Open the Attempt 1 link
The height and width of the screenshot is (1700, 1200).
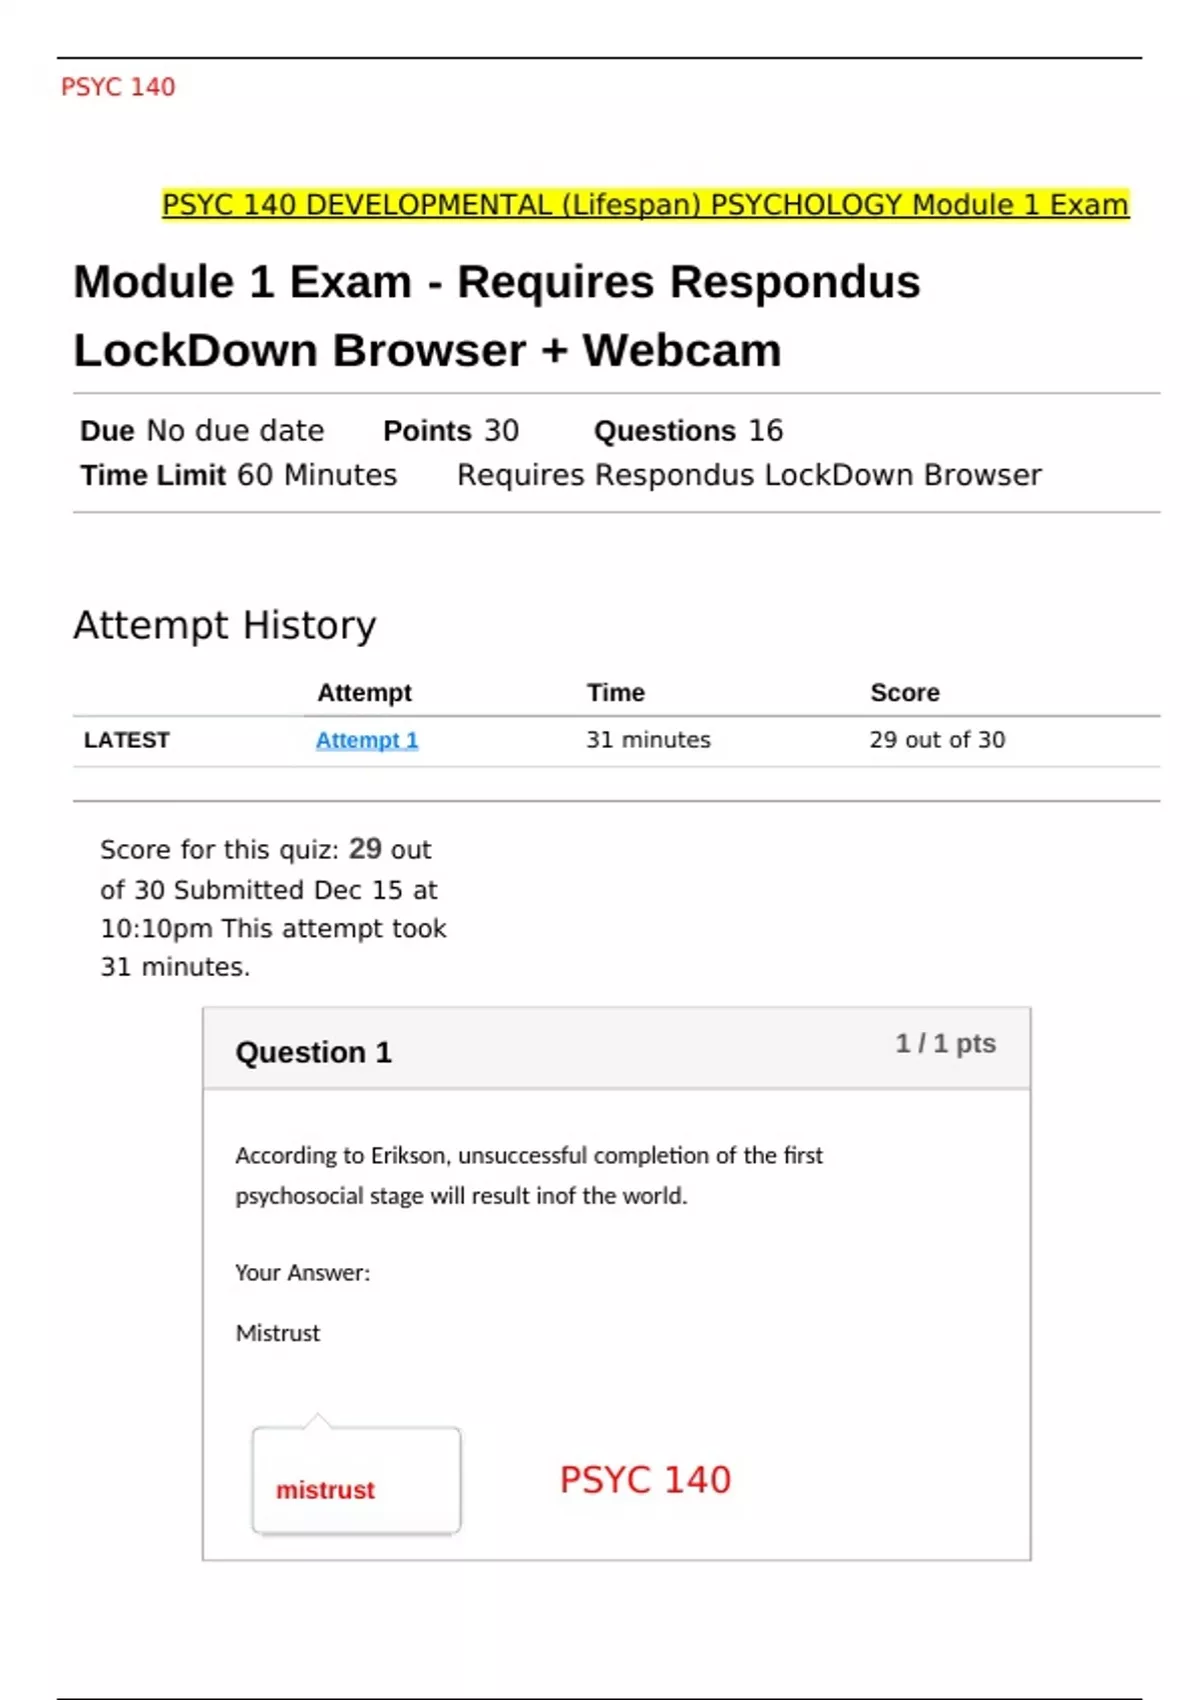[367, 740]
